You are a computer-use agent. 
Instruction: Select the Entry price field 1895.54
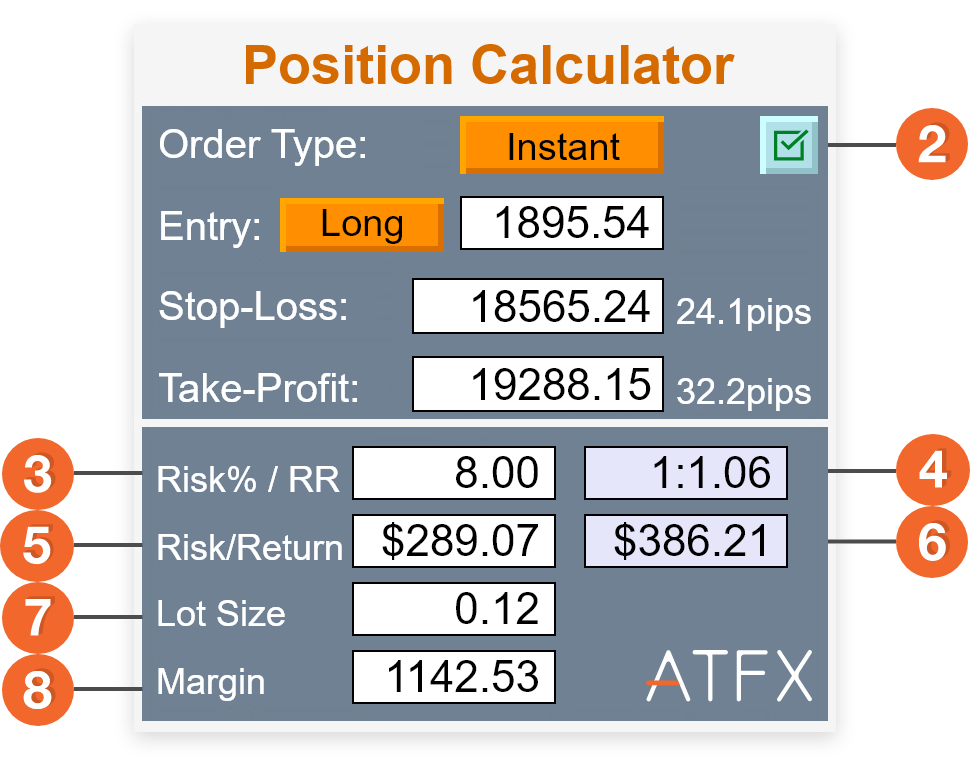562,223
